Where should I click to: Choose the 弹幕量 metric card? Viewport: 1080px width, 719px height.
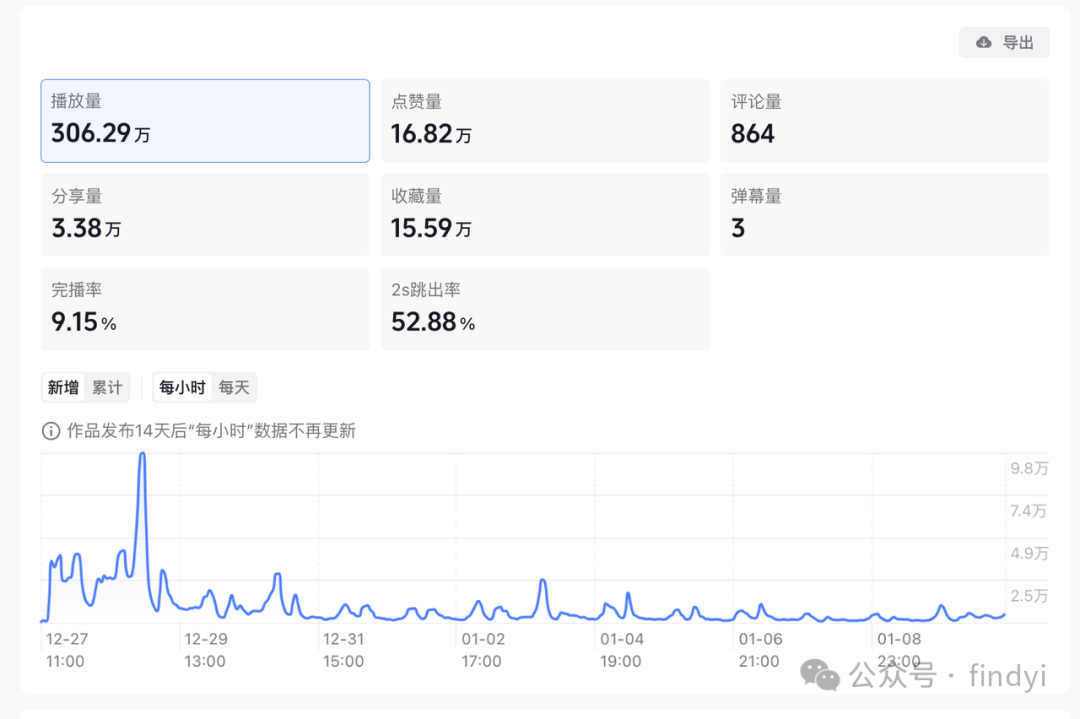pyautogui.click(x=884, y=215)
